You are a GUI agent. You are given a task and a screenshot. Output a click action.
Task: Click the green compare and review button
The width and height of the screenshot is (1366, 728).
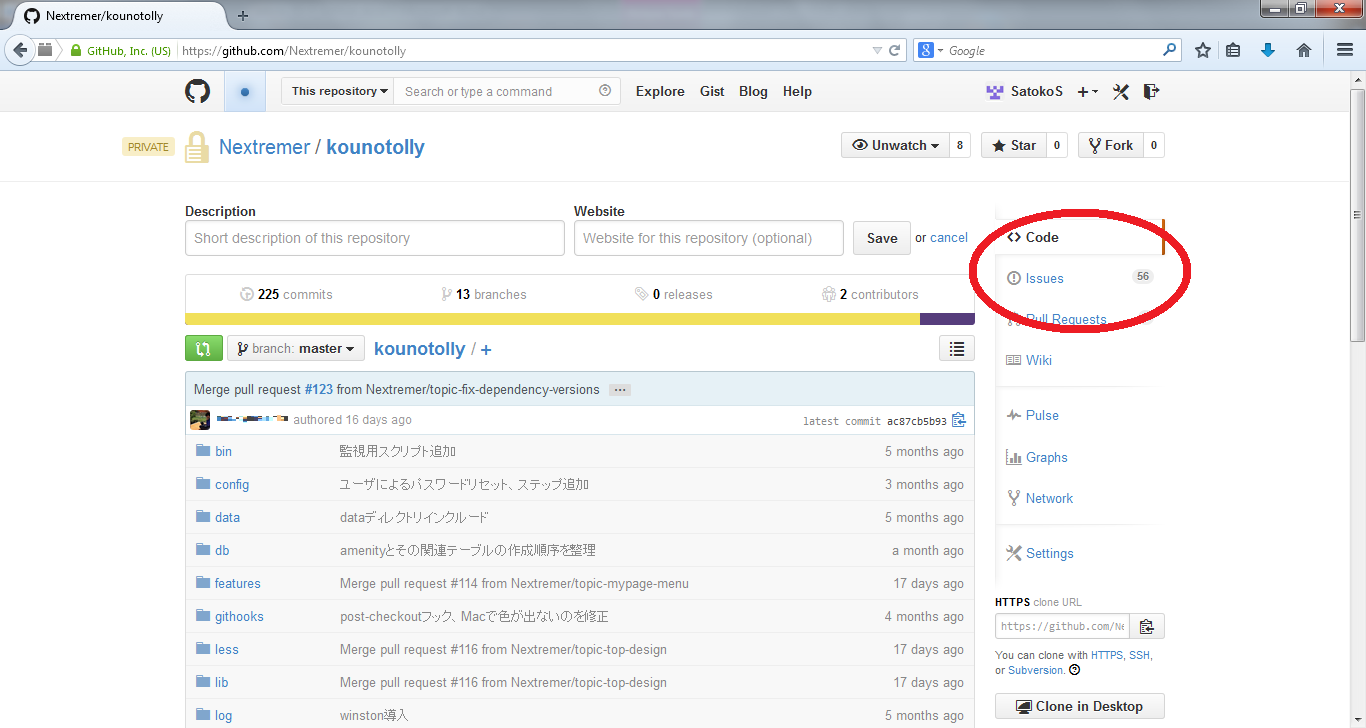point(203,348)
